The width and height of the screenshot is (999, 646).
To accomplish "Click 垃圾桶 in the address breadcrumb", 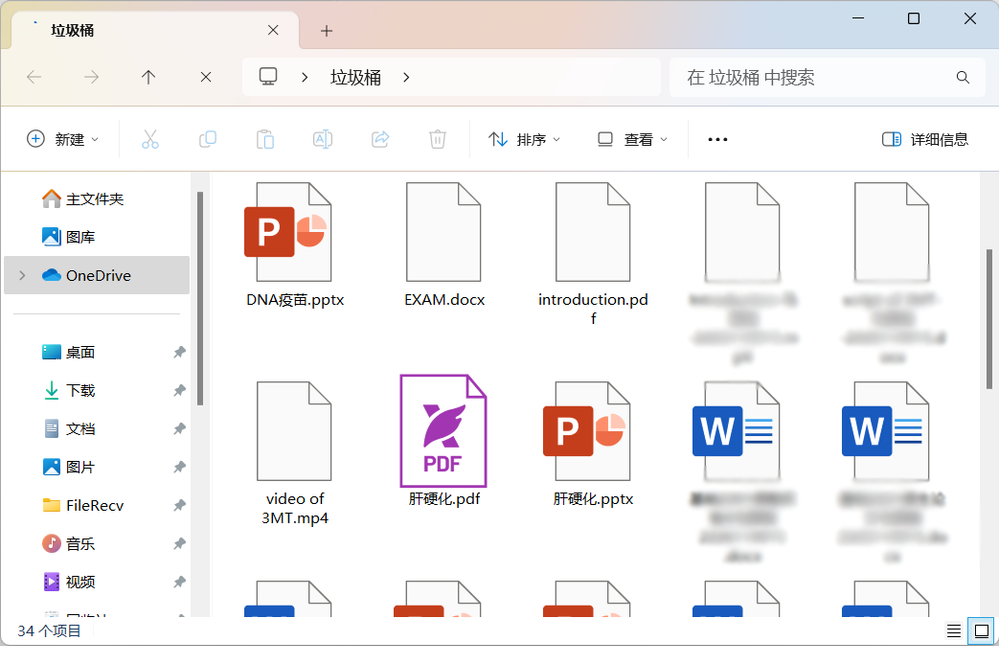I will click(356, 78).
